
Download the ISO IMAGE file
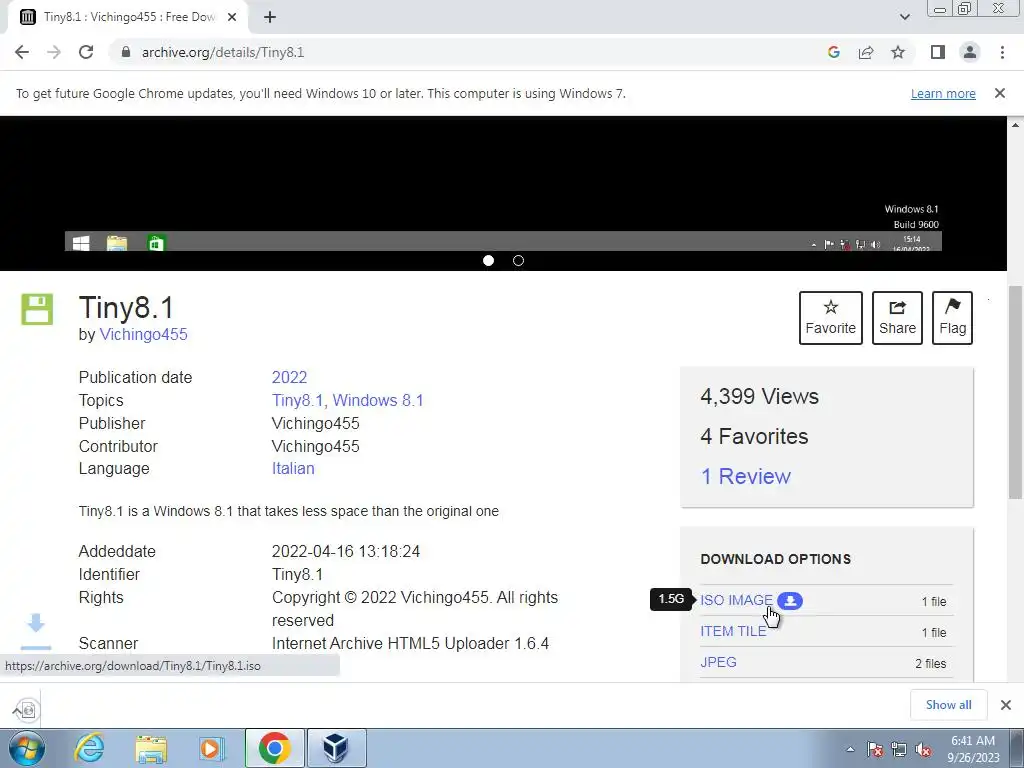click(x=736, y=600)
